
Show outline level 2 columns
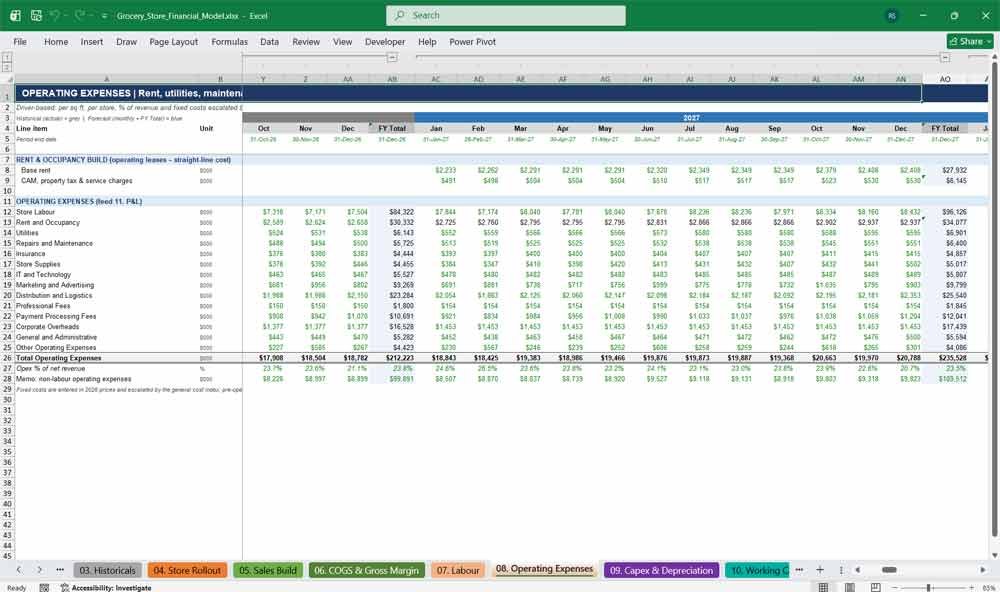7,67
